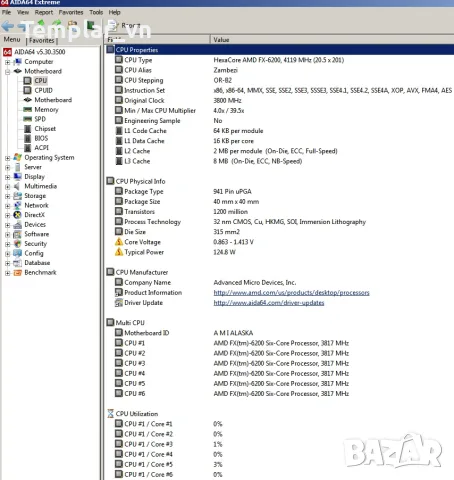Select the Motherboard sub-item icon under CPUID

click(28, 100)
